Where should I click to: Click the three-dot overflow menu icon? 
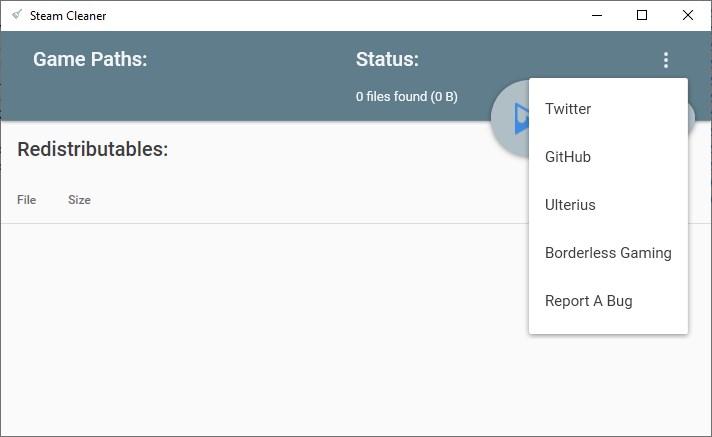coord(666,60)
